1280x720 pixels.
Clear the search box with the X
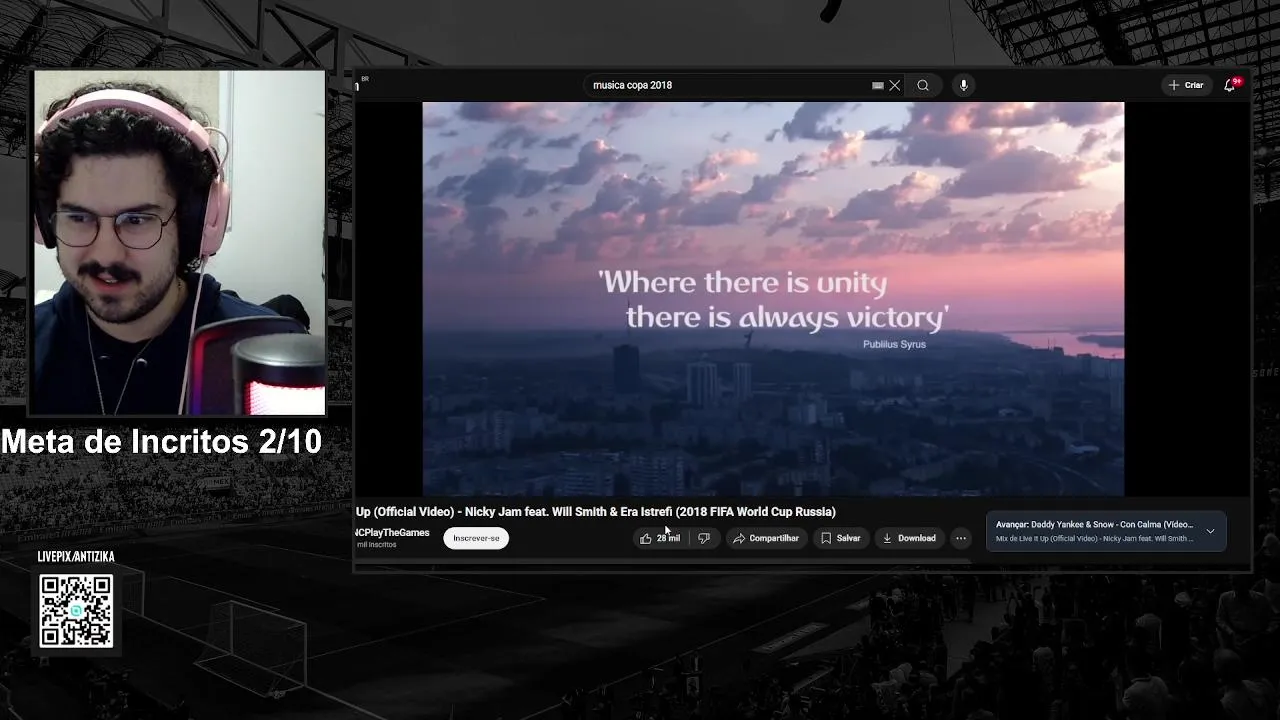895,85
